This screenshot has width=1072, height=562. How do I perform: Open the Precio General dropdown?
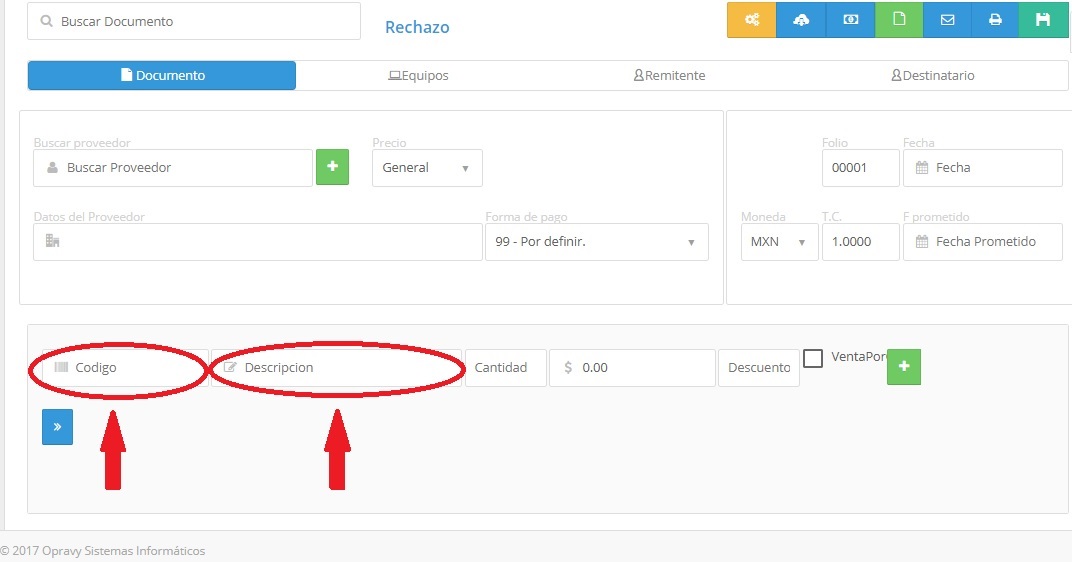[427, 168]
